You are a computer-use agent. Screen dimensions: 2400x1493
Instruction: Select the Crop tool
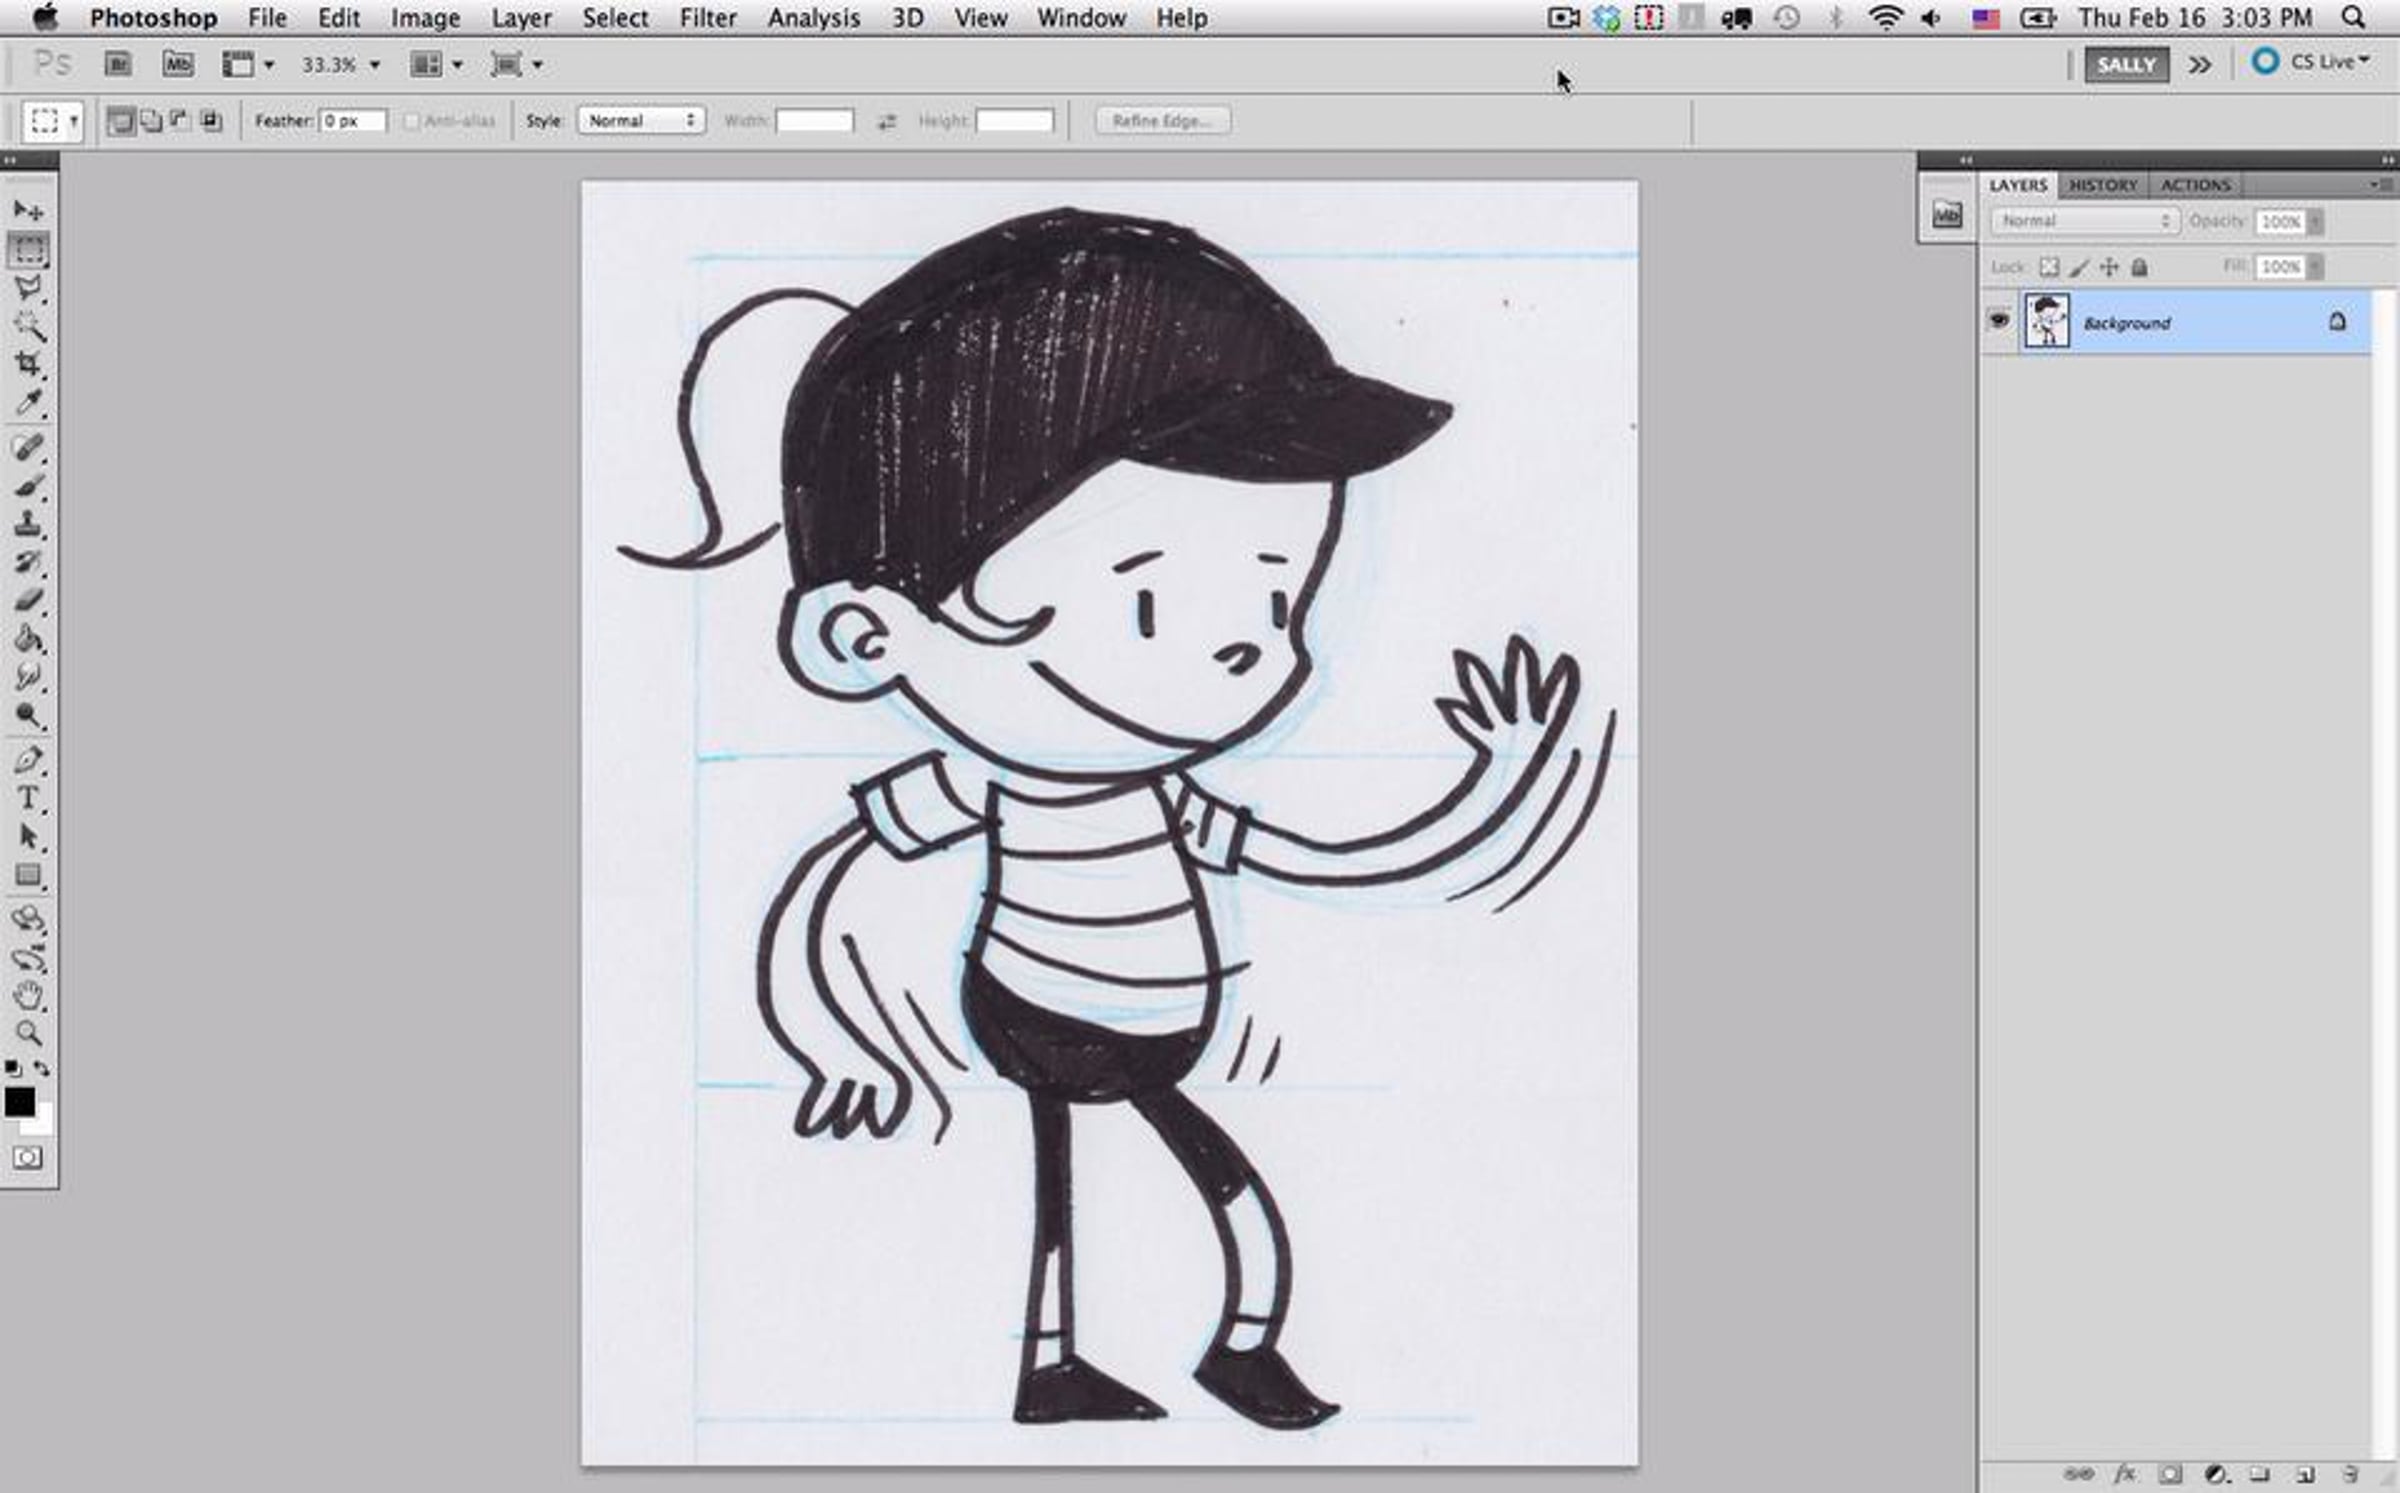coord(27,364)
